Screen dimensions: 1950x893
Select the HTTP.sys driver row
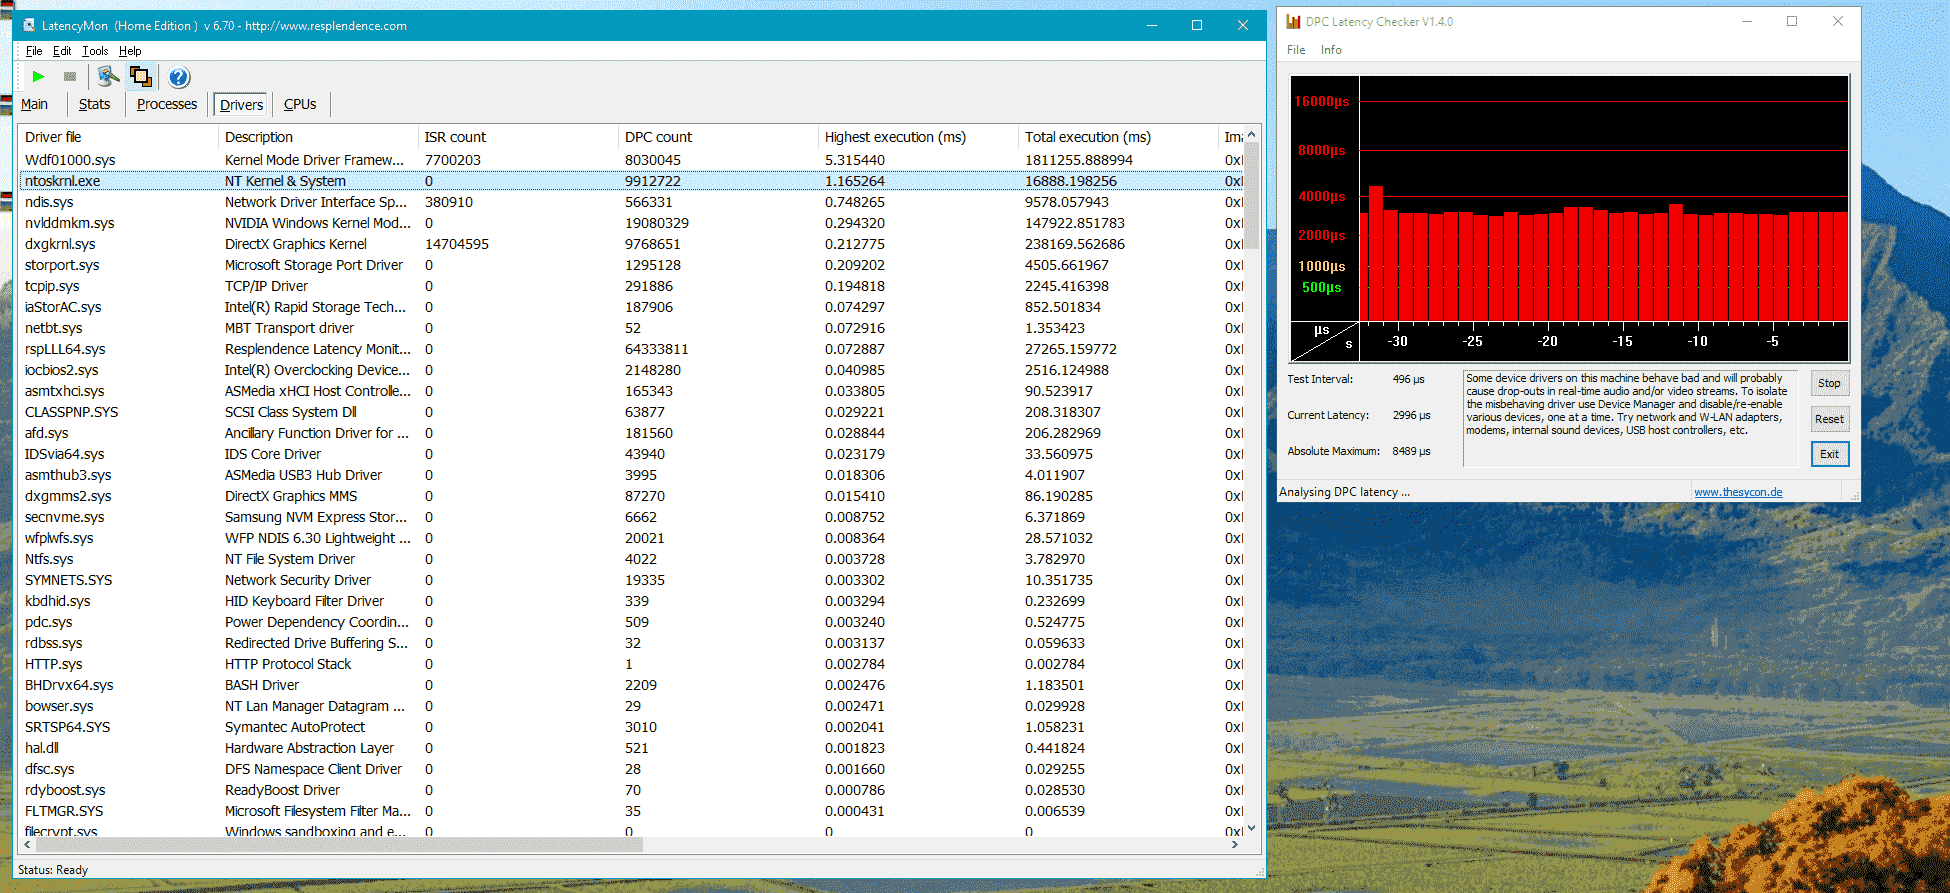(x=631, y=664)
